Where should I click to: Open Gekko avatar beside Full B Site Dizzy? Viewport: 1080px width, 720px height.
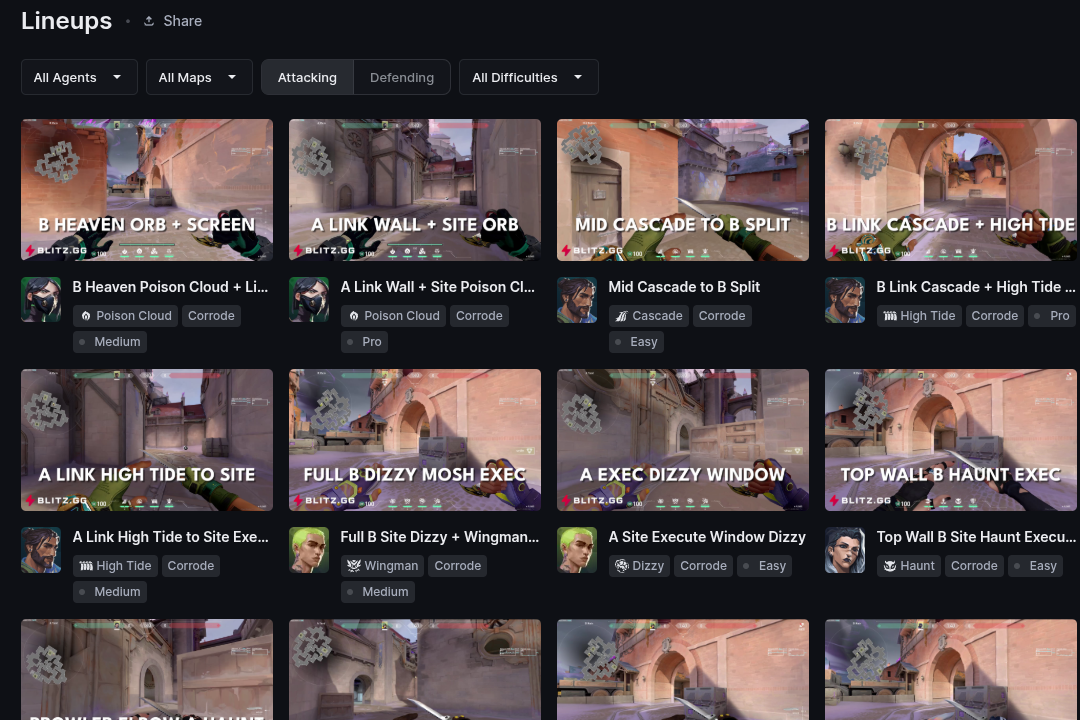click(309, 550)
